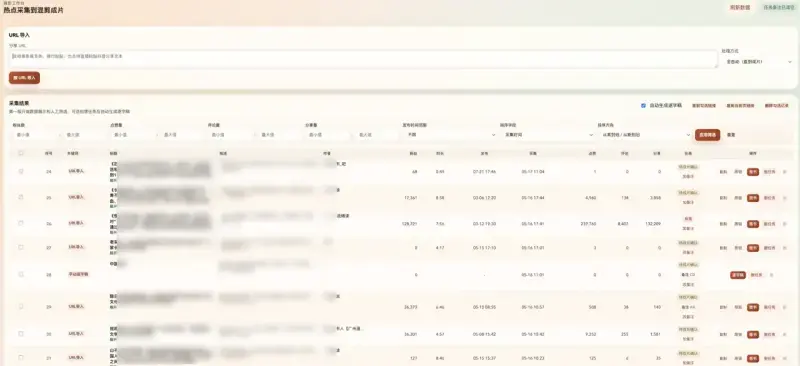The width and height of the screenshot is (800, 366).
Task: Click the 重置 link beside the filter button
Action: [731, 135]
